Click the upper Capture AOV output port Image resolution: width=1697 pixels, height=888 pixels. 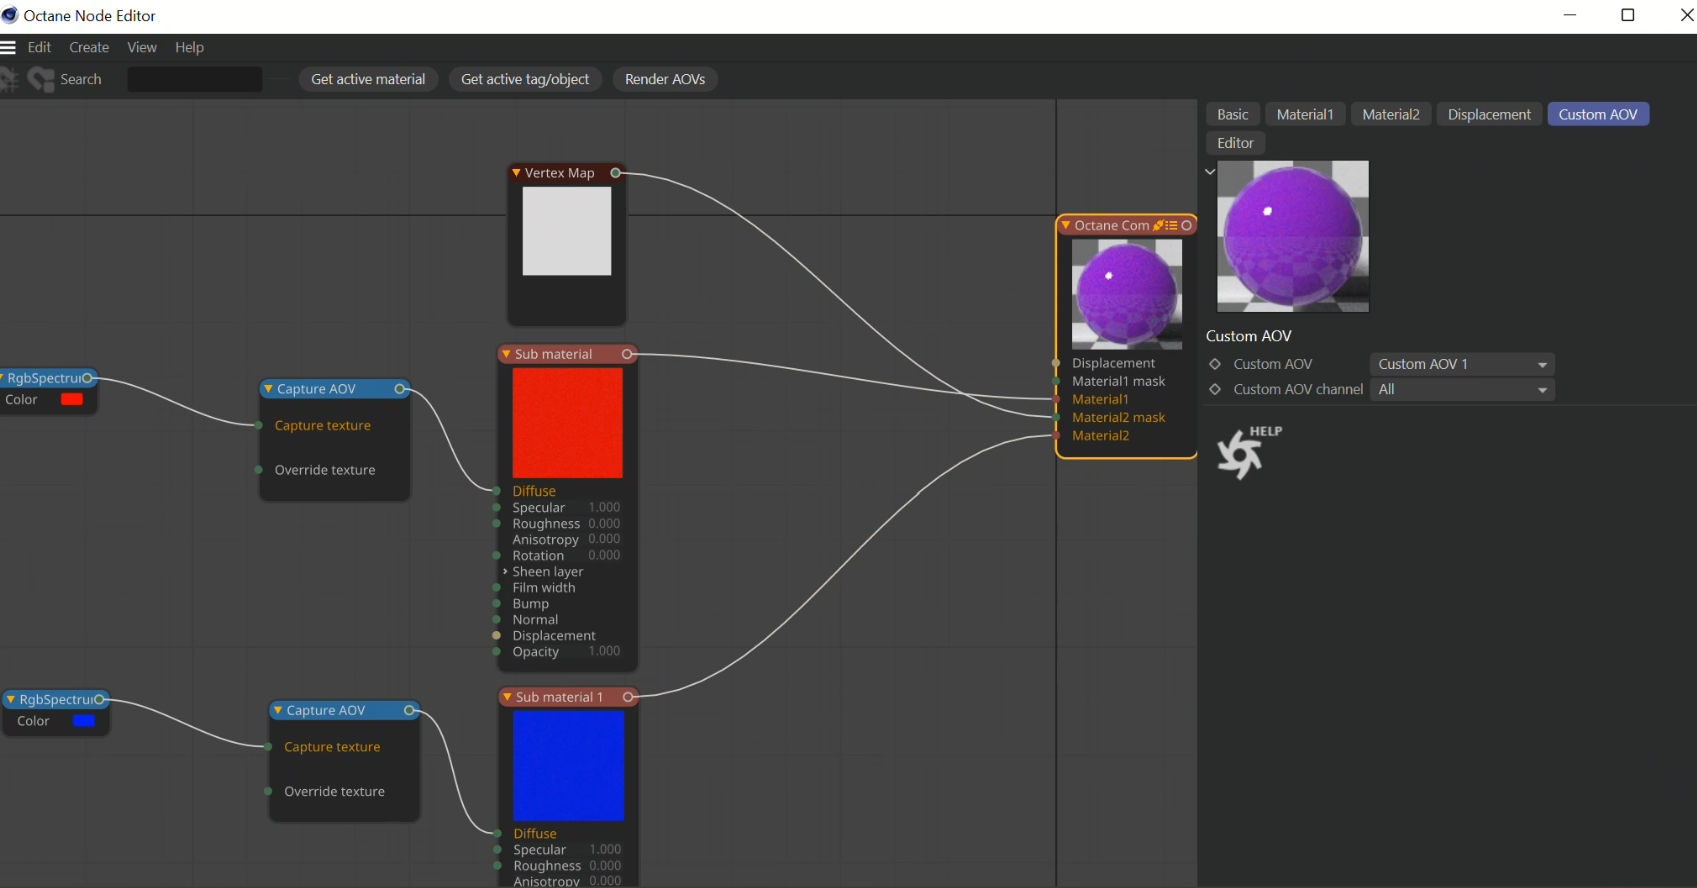pyautogui.click(x=400, y=389)
